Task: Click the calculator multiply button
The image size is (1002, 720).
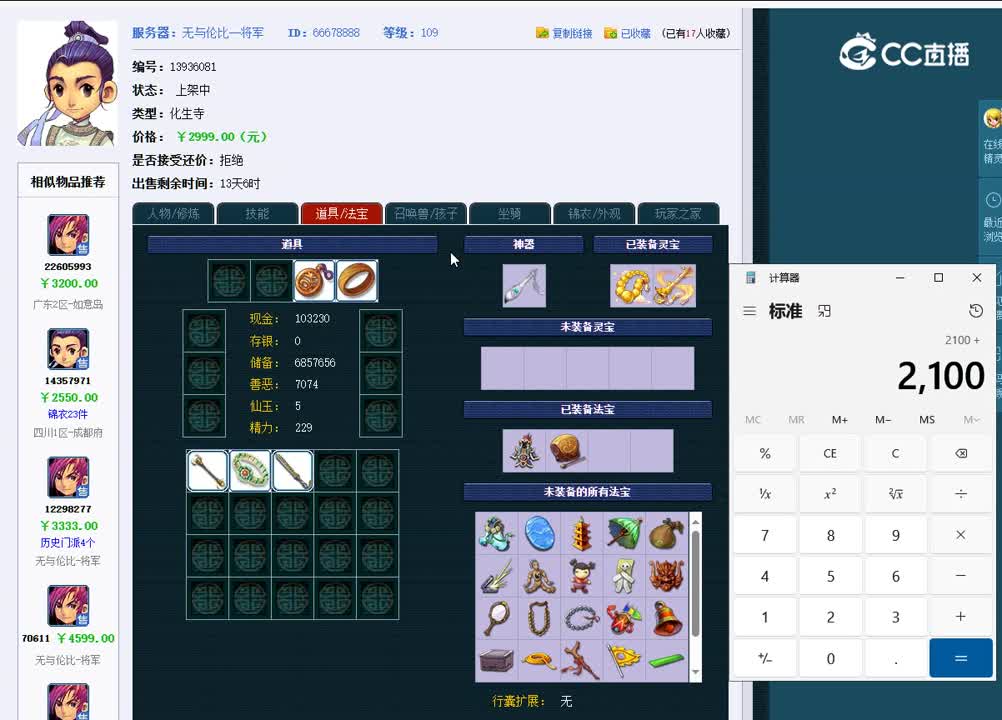Action: coord(961,535)
